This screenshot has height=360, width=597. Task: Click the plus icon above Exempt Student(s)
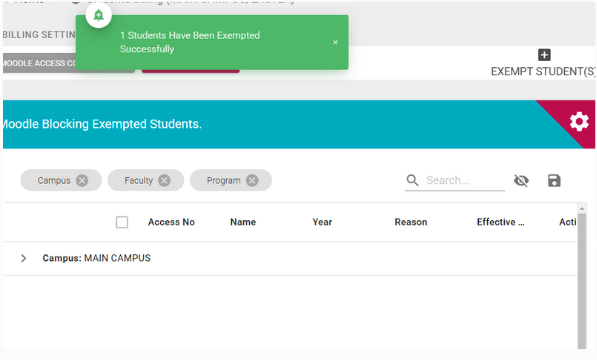[x=544, y=55]
